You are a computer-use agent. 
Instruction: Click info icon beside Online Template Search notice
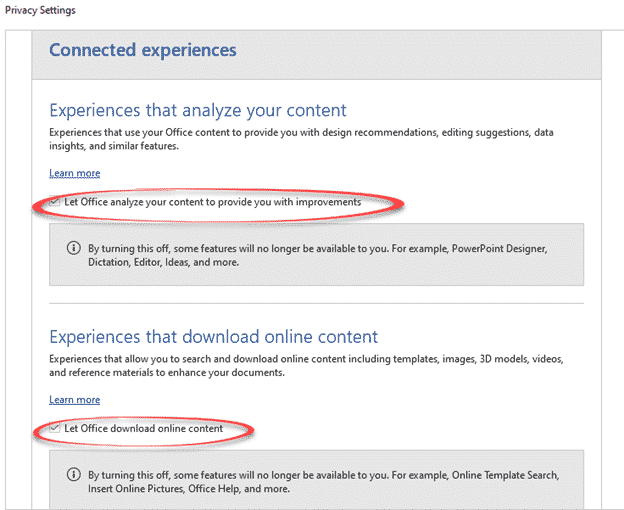point(73,474)
